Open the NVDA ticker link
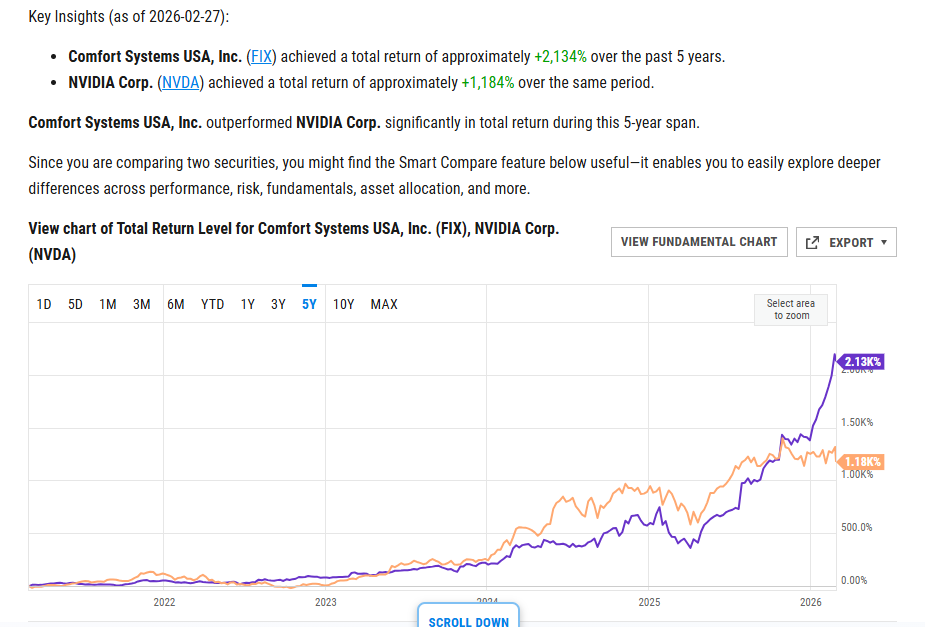Viewport: 925px width, 627px height. pyautogui.click(x=180, y=83)
